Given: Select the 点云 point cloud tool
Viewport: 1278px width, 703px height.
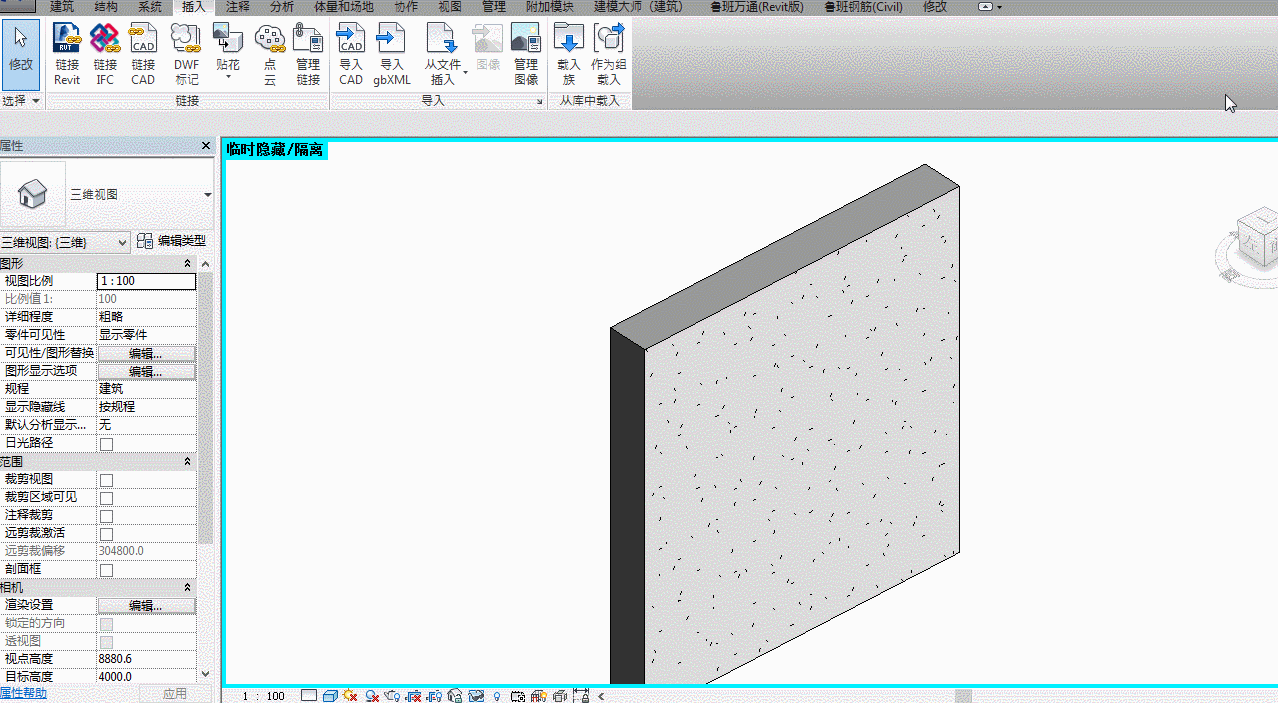Looking at the screenshot, I should (x=270, y=54).
